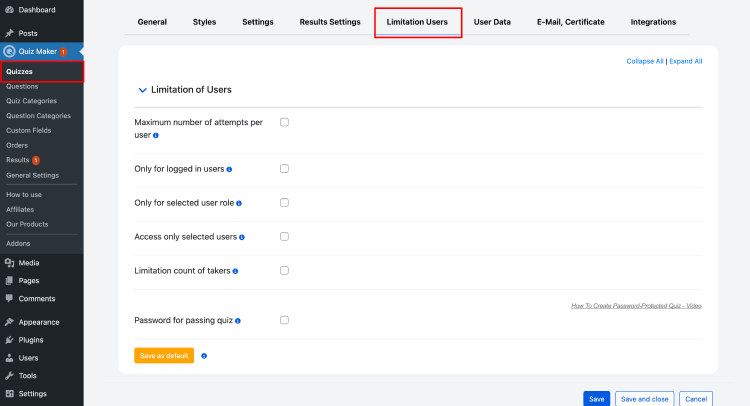Click info icon for Access only selected users

tap(242, 237)
